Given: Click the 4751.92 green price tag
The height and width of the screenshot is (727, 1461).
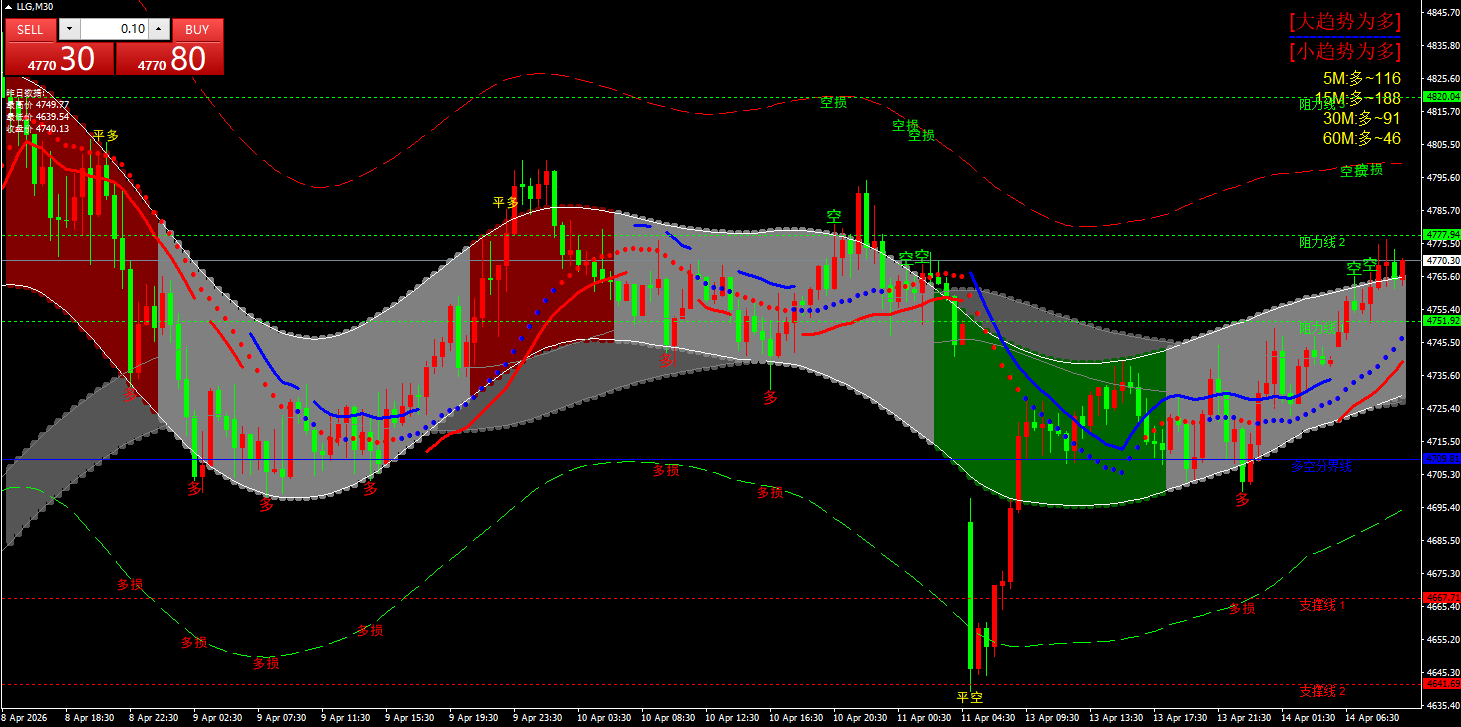Looking at the screenshot, I should pyautogui.click(x=1442, y=321).
